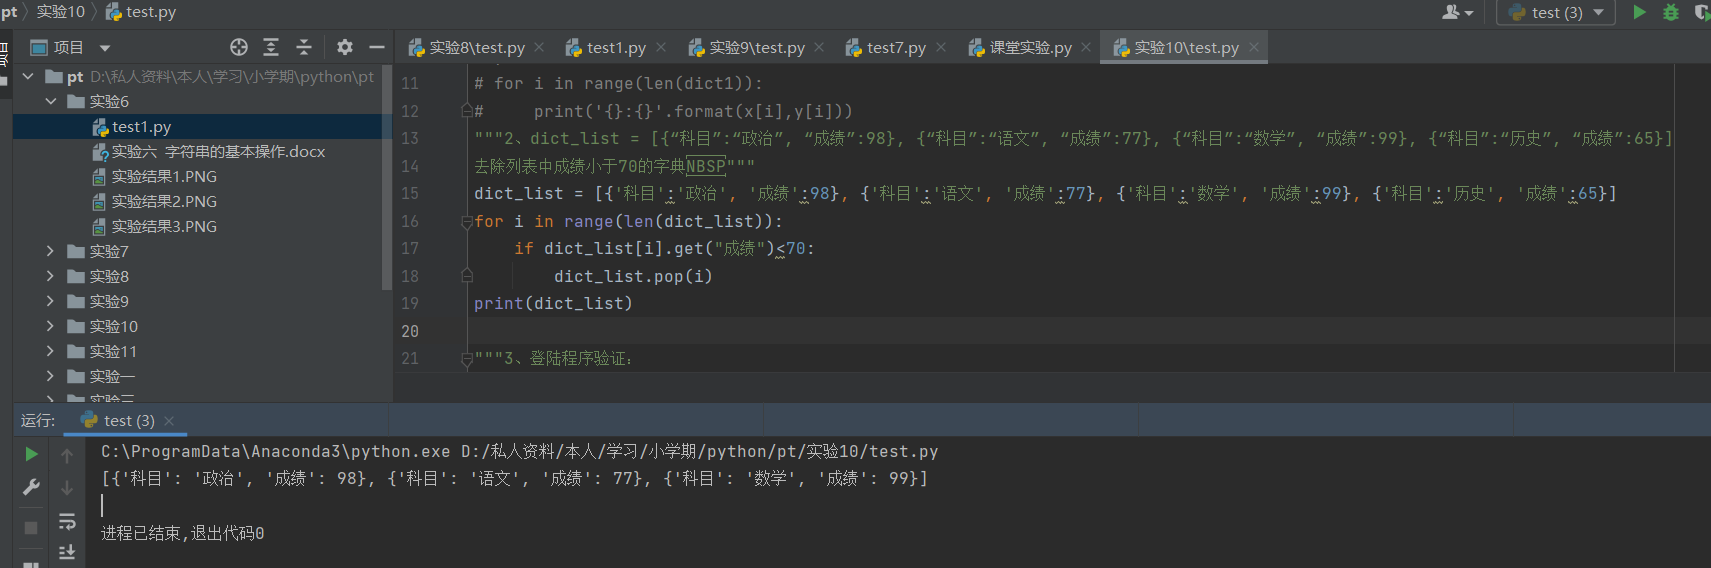1711x568 pixels.
Task: Click the fold end marker at line 18
Action: [x=466, y=275]
